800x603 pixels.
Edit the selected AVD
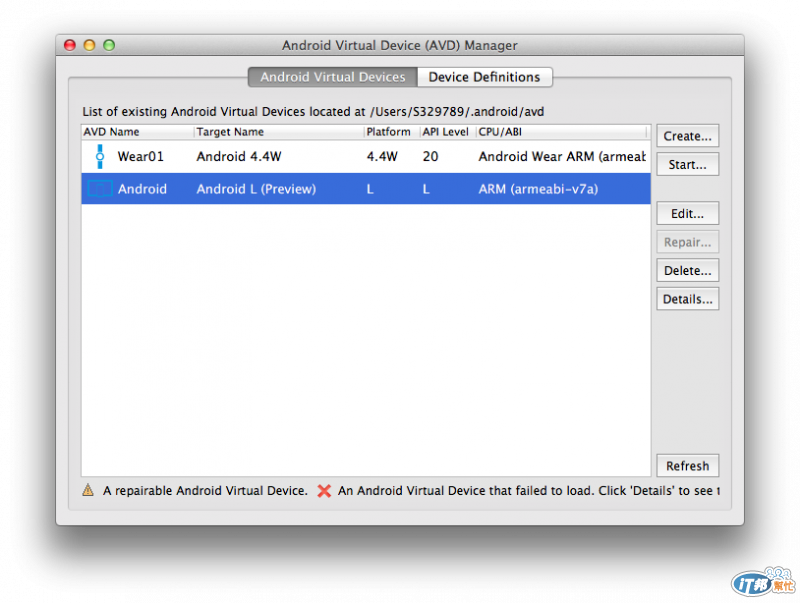(687, 214)
